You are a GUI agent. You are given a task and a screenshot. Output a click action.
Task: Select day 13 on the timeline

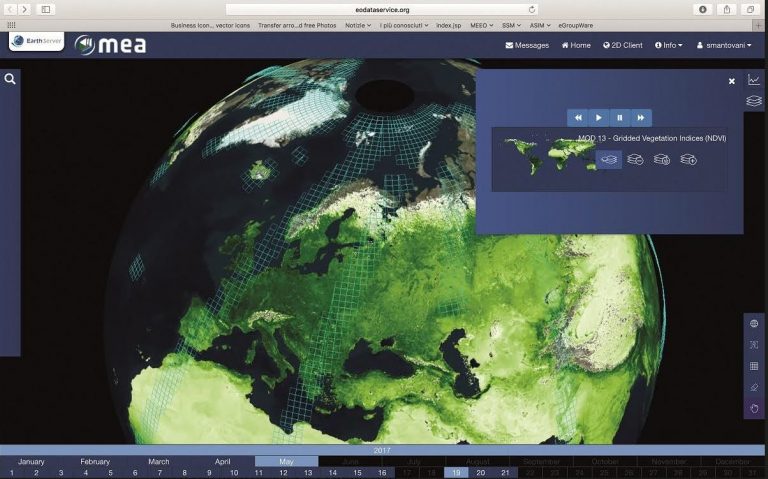click(x=308, y=473)
